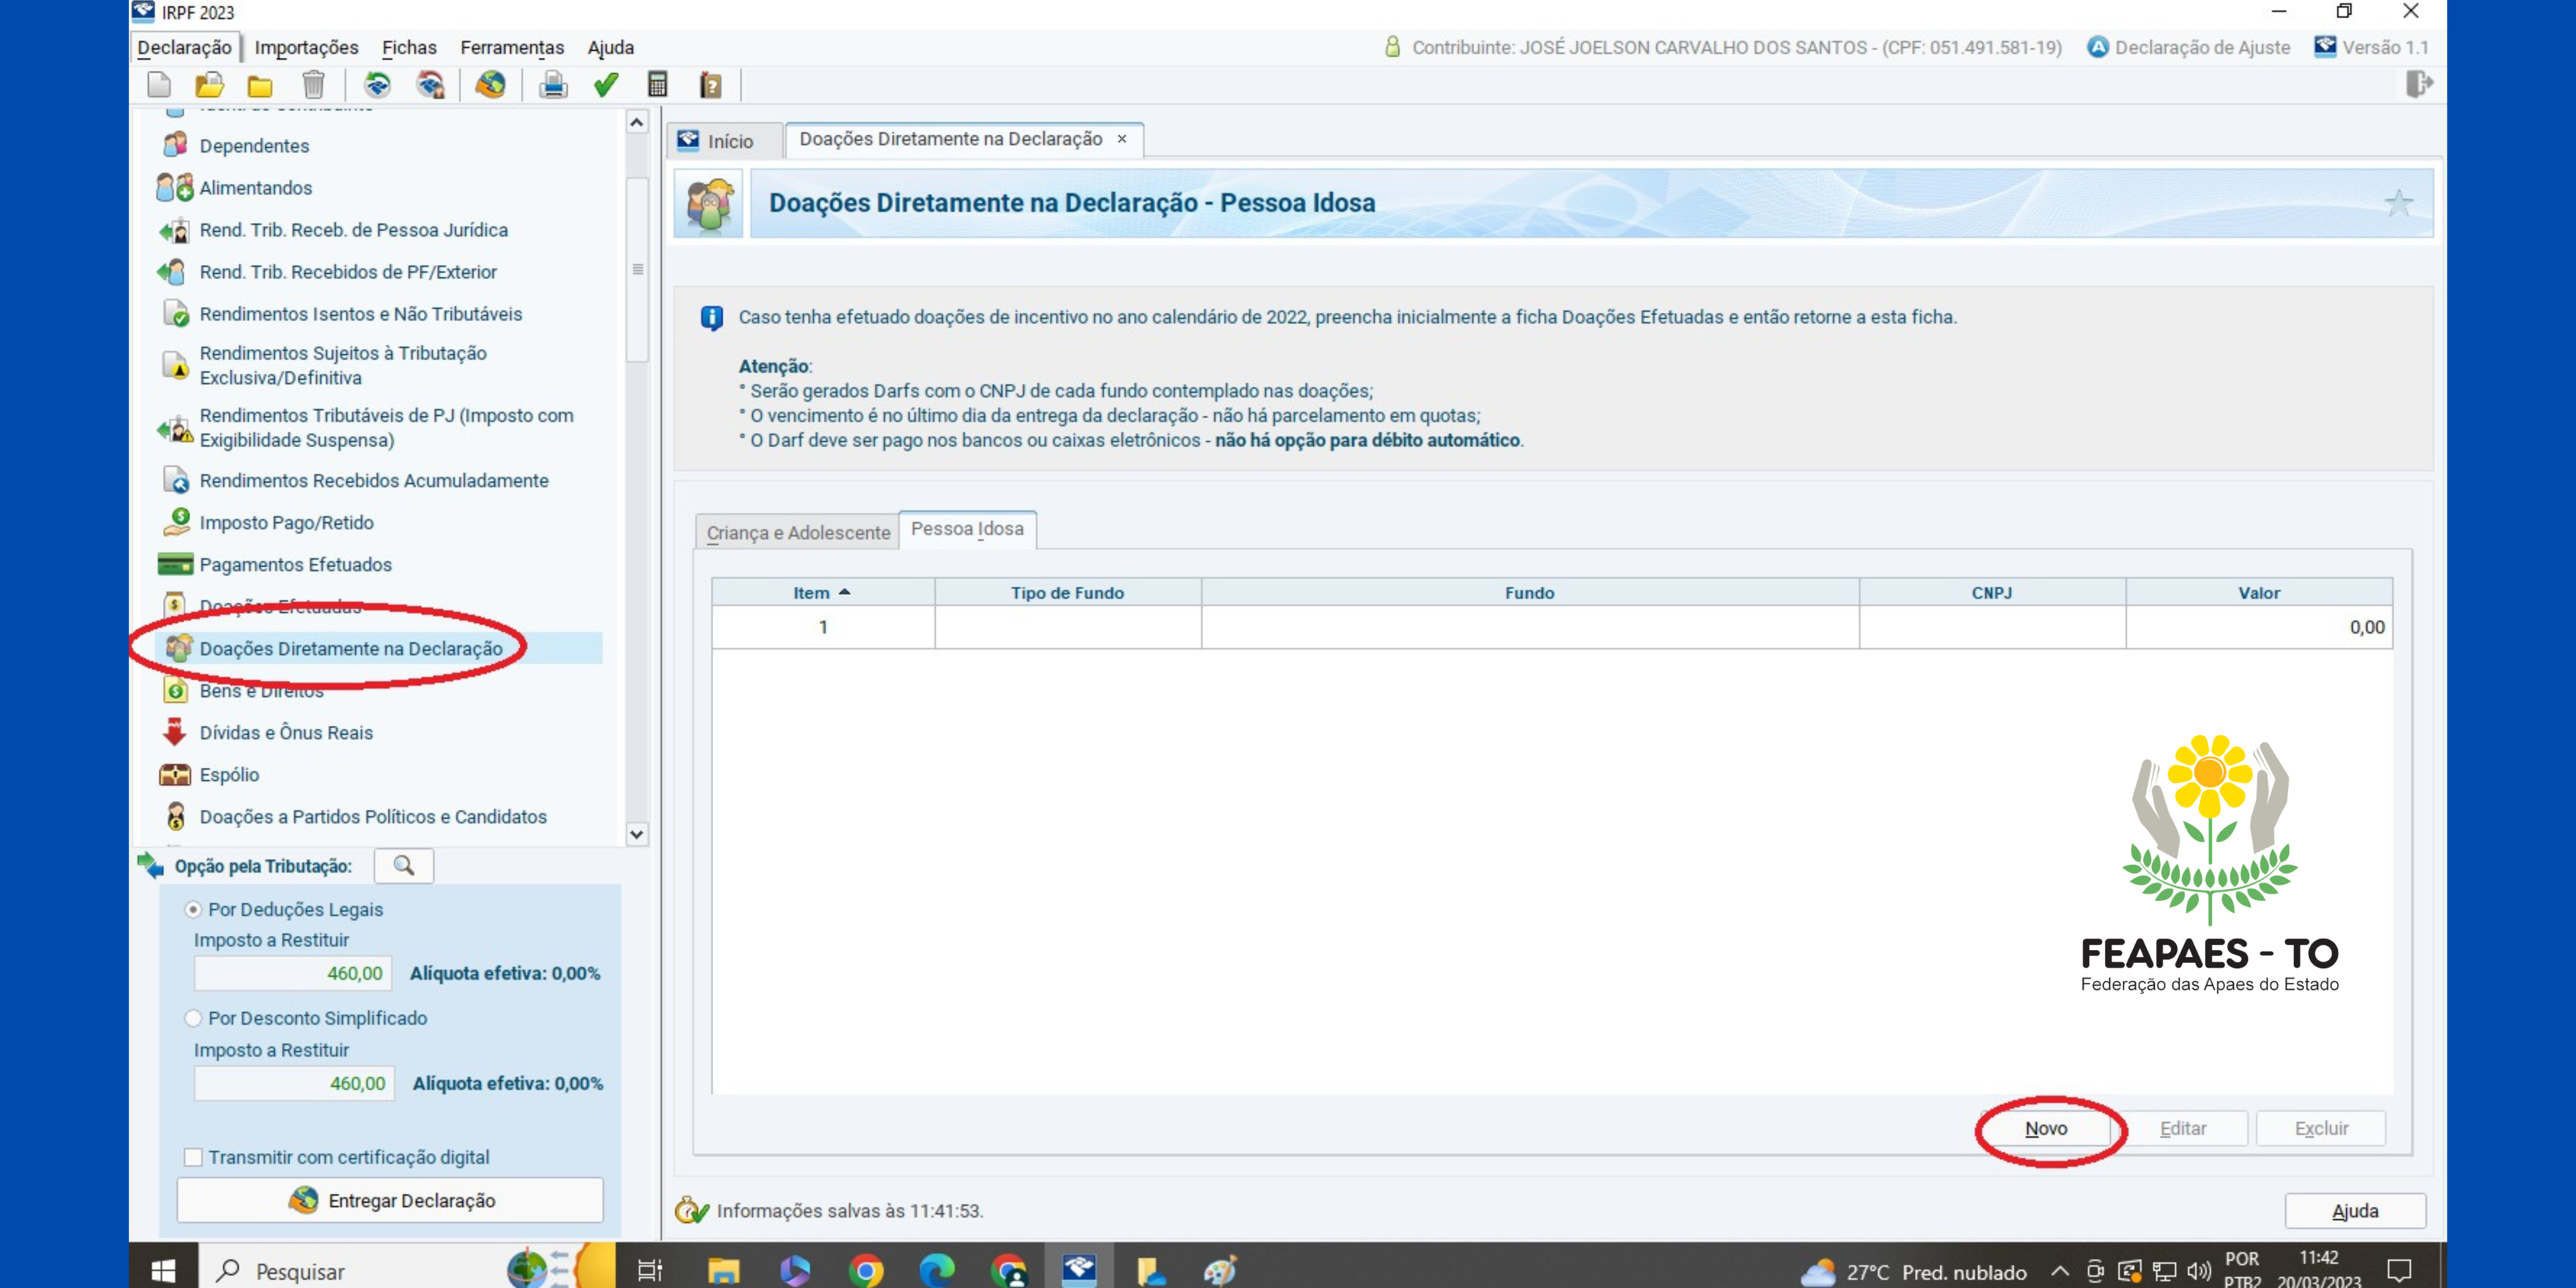Click the CNPJ column header
The height and width of the screenshot is (1288, 2576).
[x=1992, y=593]
